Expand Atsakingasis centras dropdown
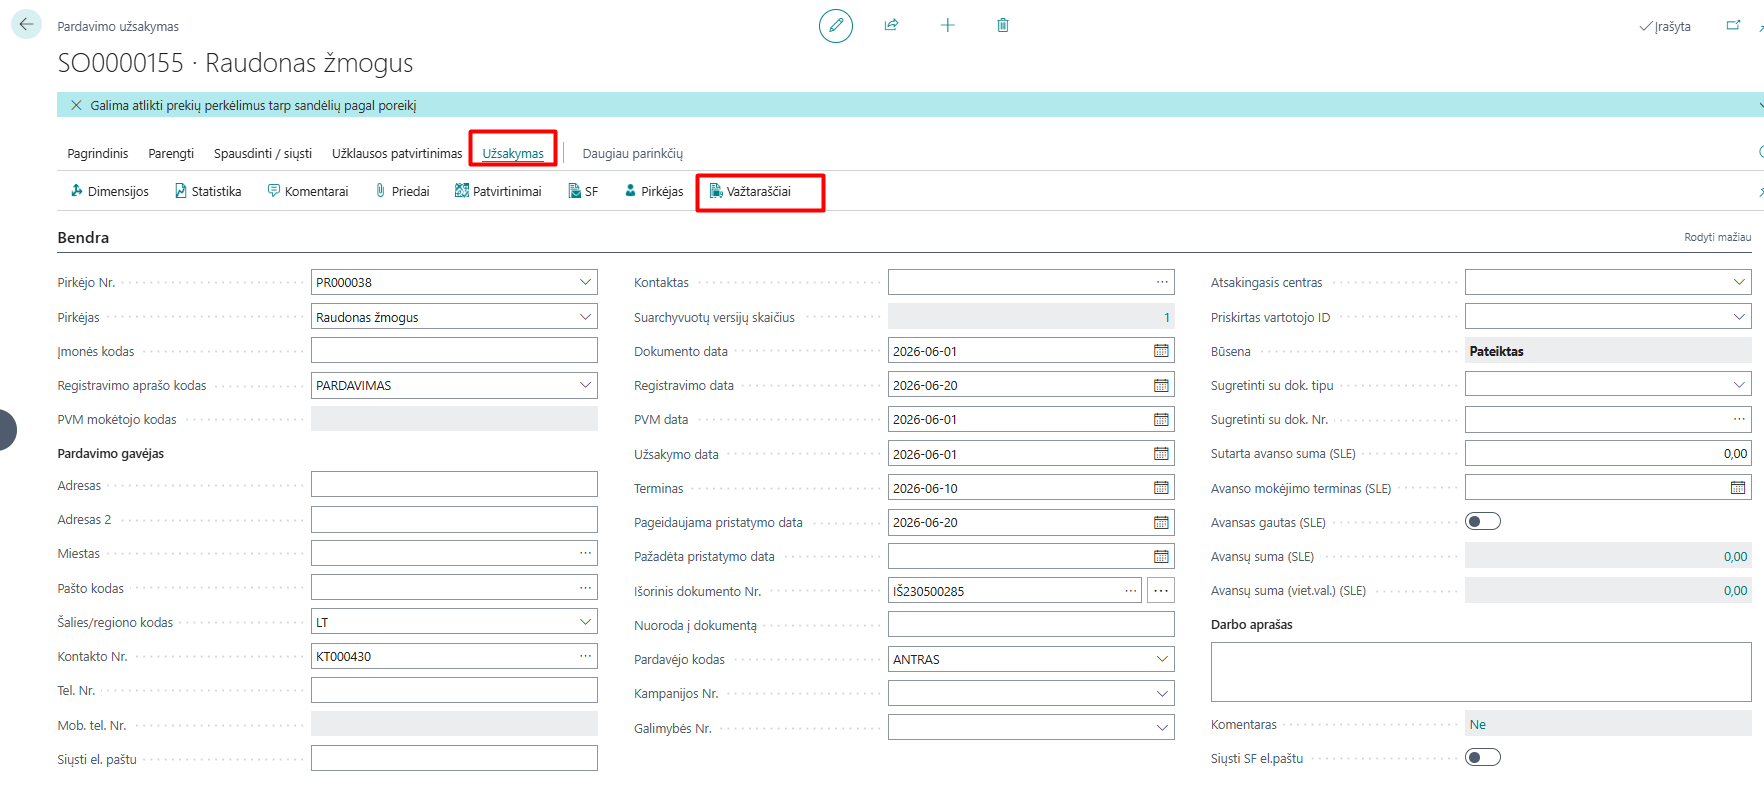The width and height of the screenshot is (1764, 795). pos(1739,282)
